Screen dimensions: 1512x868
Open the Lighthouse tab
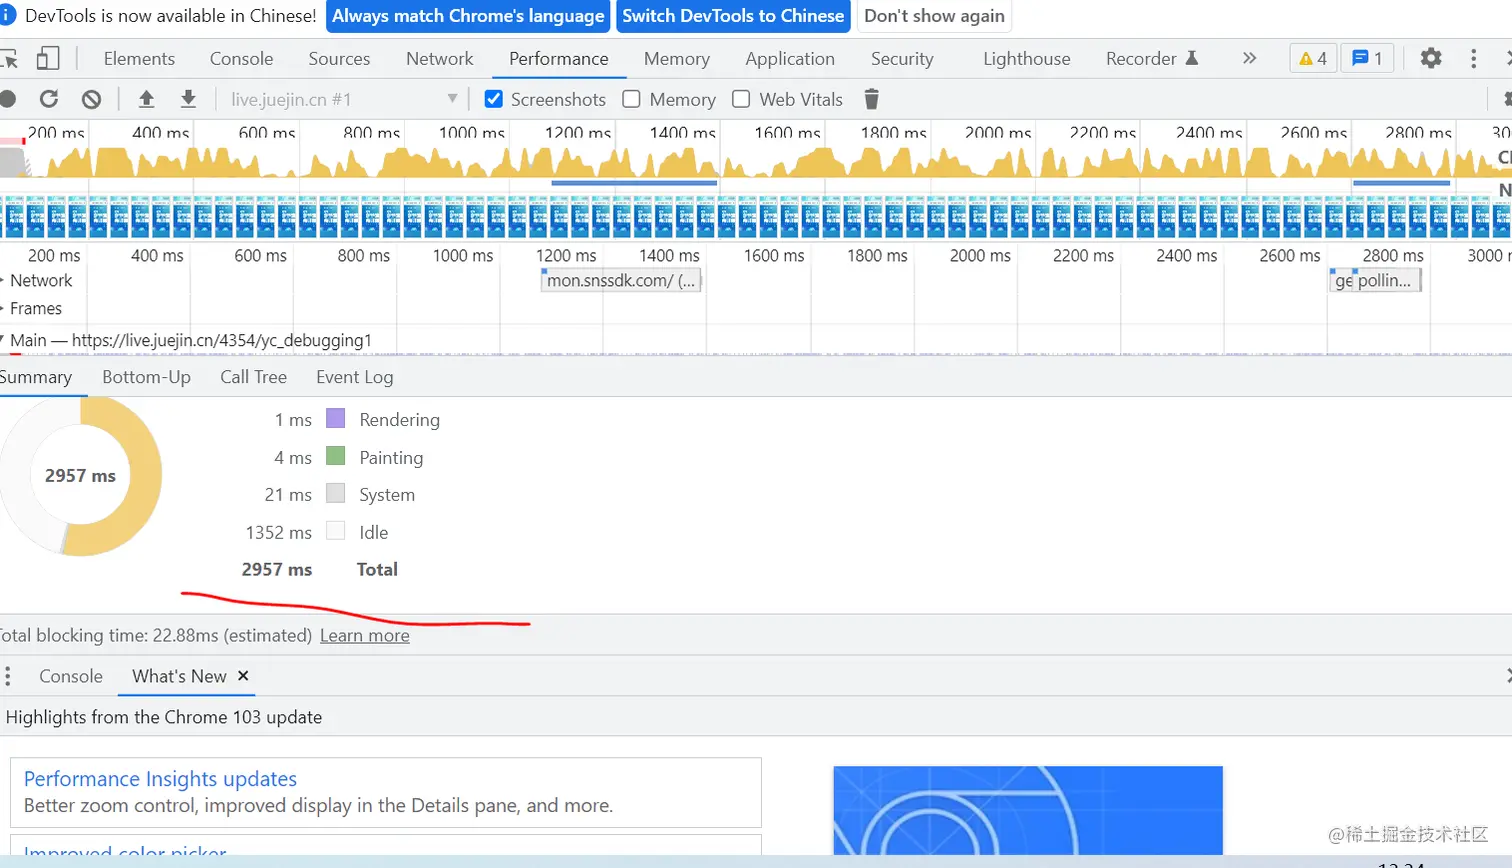click(1026, 58)
